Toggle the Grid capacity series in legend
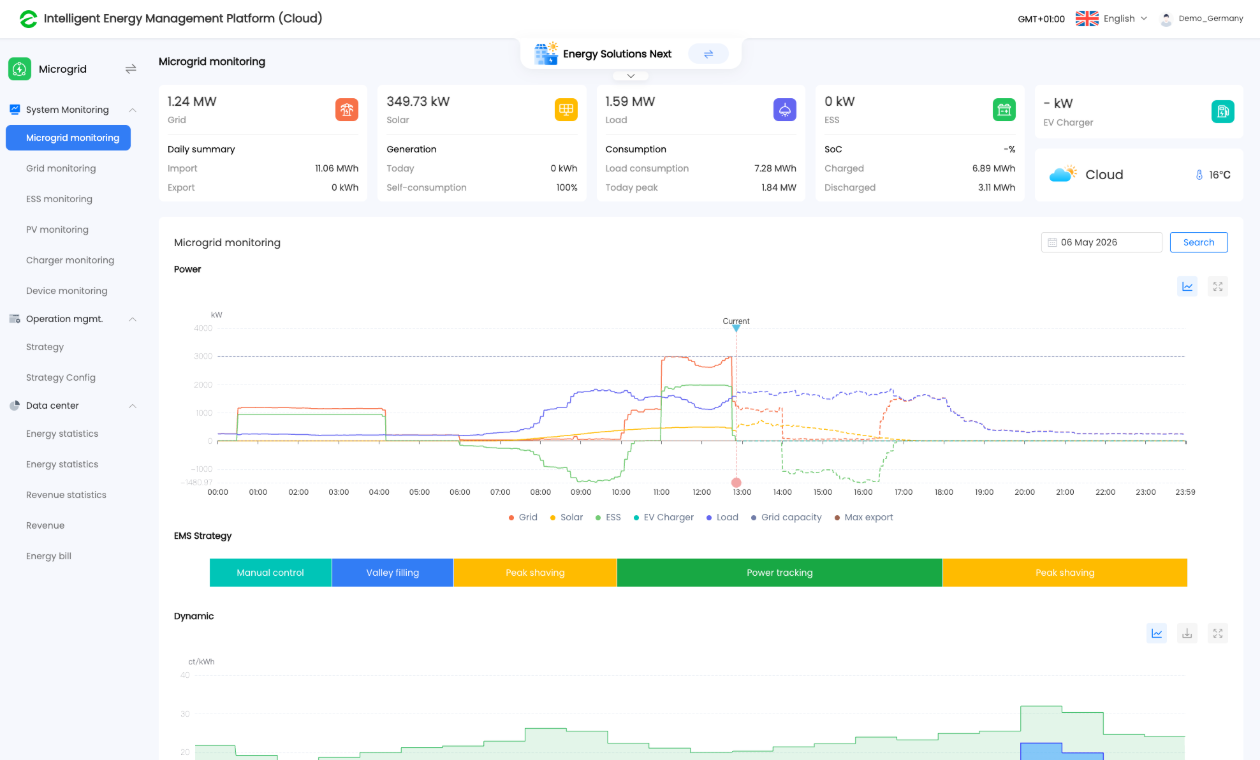Viewport: 1260px width, 760px height. [786, 518]
